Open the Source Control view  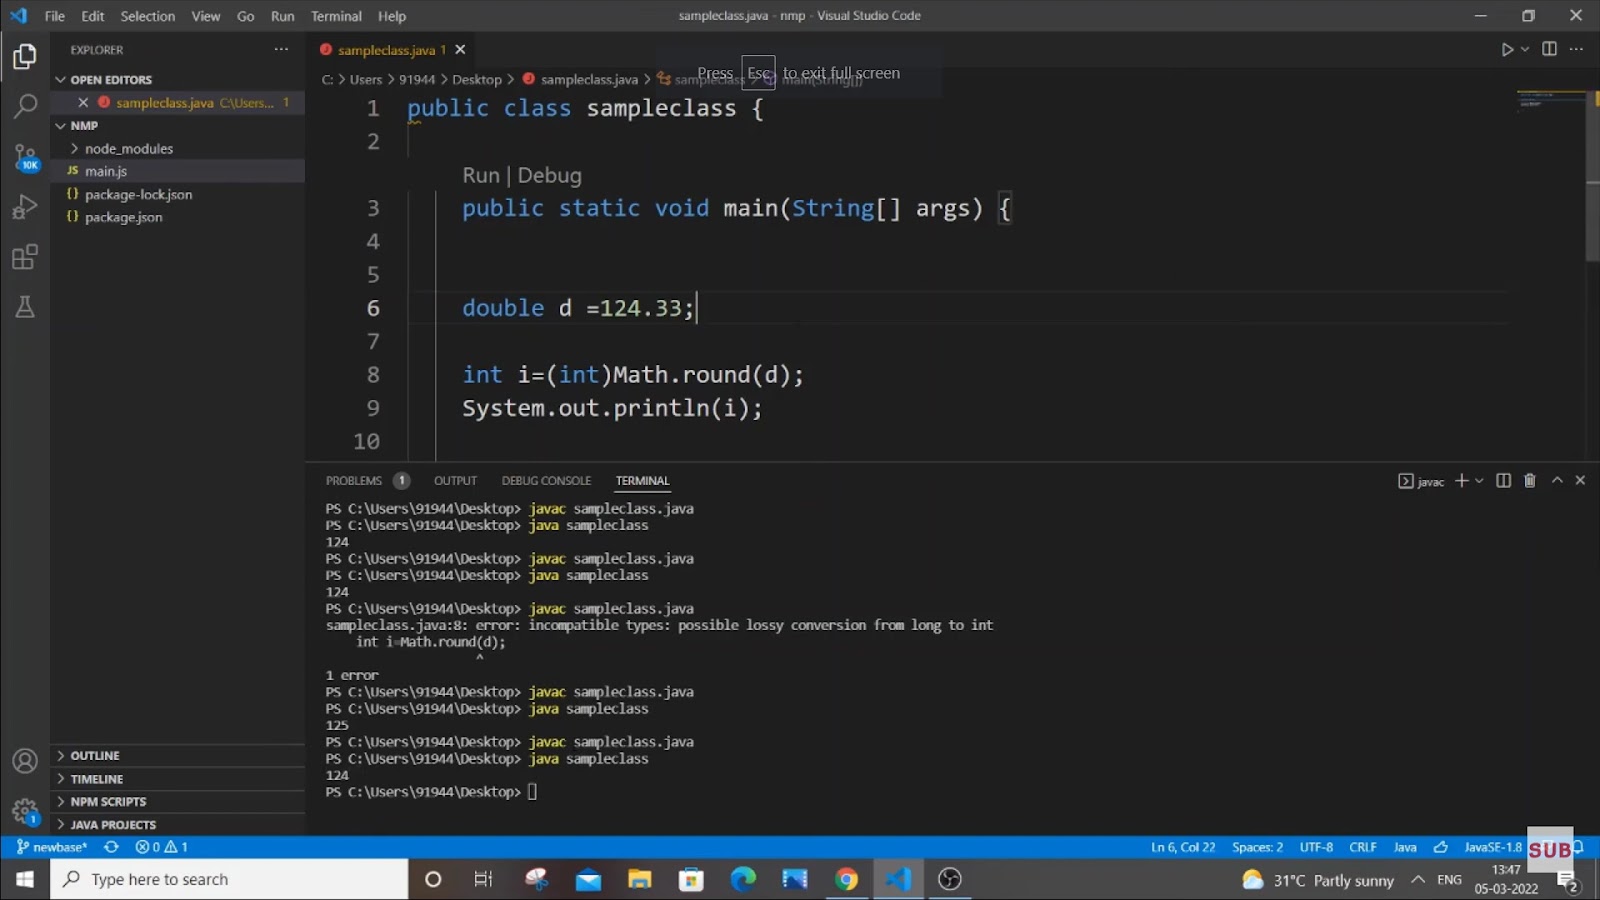pyautogui.click(x=25, y=157)
